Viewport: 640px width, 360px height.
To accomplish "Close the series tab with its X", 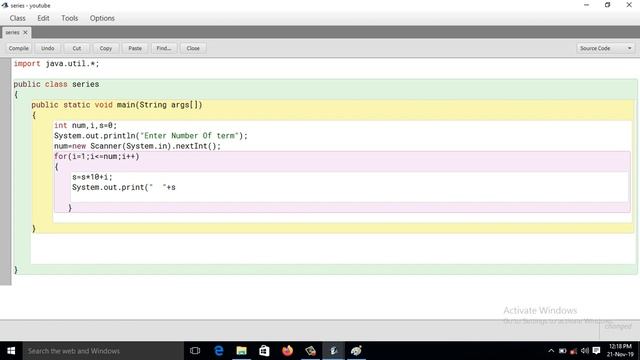I will point(25,32).
